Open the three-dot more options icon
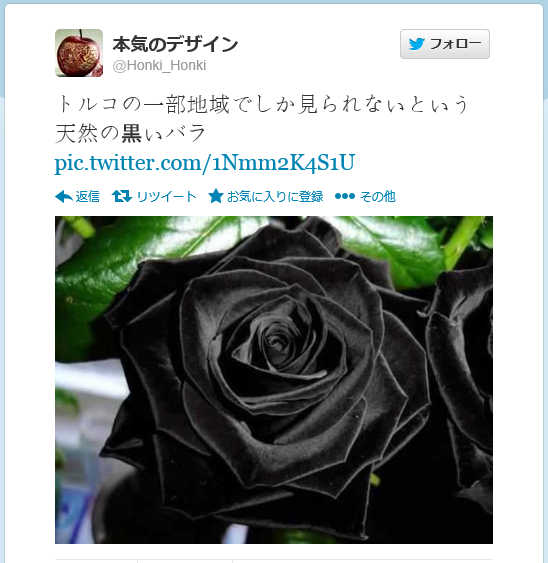The width and height of the screenshot is (548, 563). coord(345,196)
